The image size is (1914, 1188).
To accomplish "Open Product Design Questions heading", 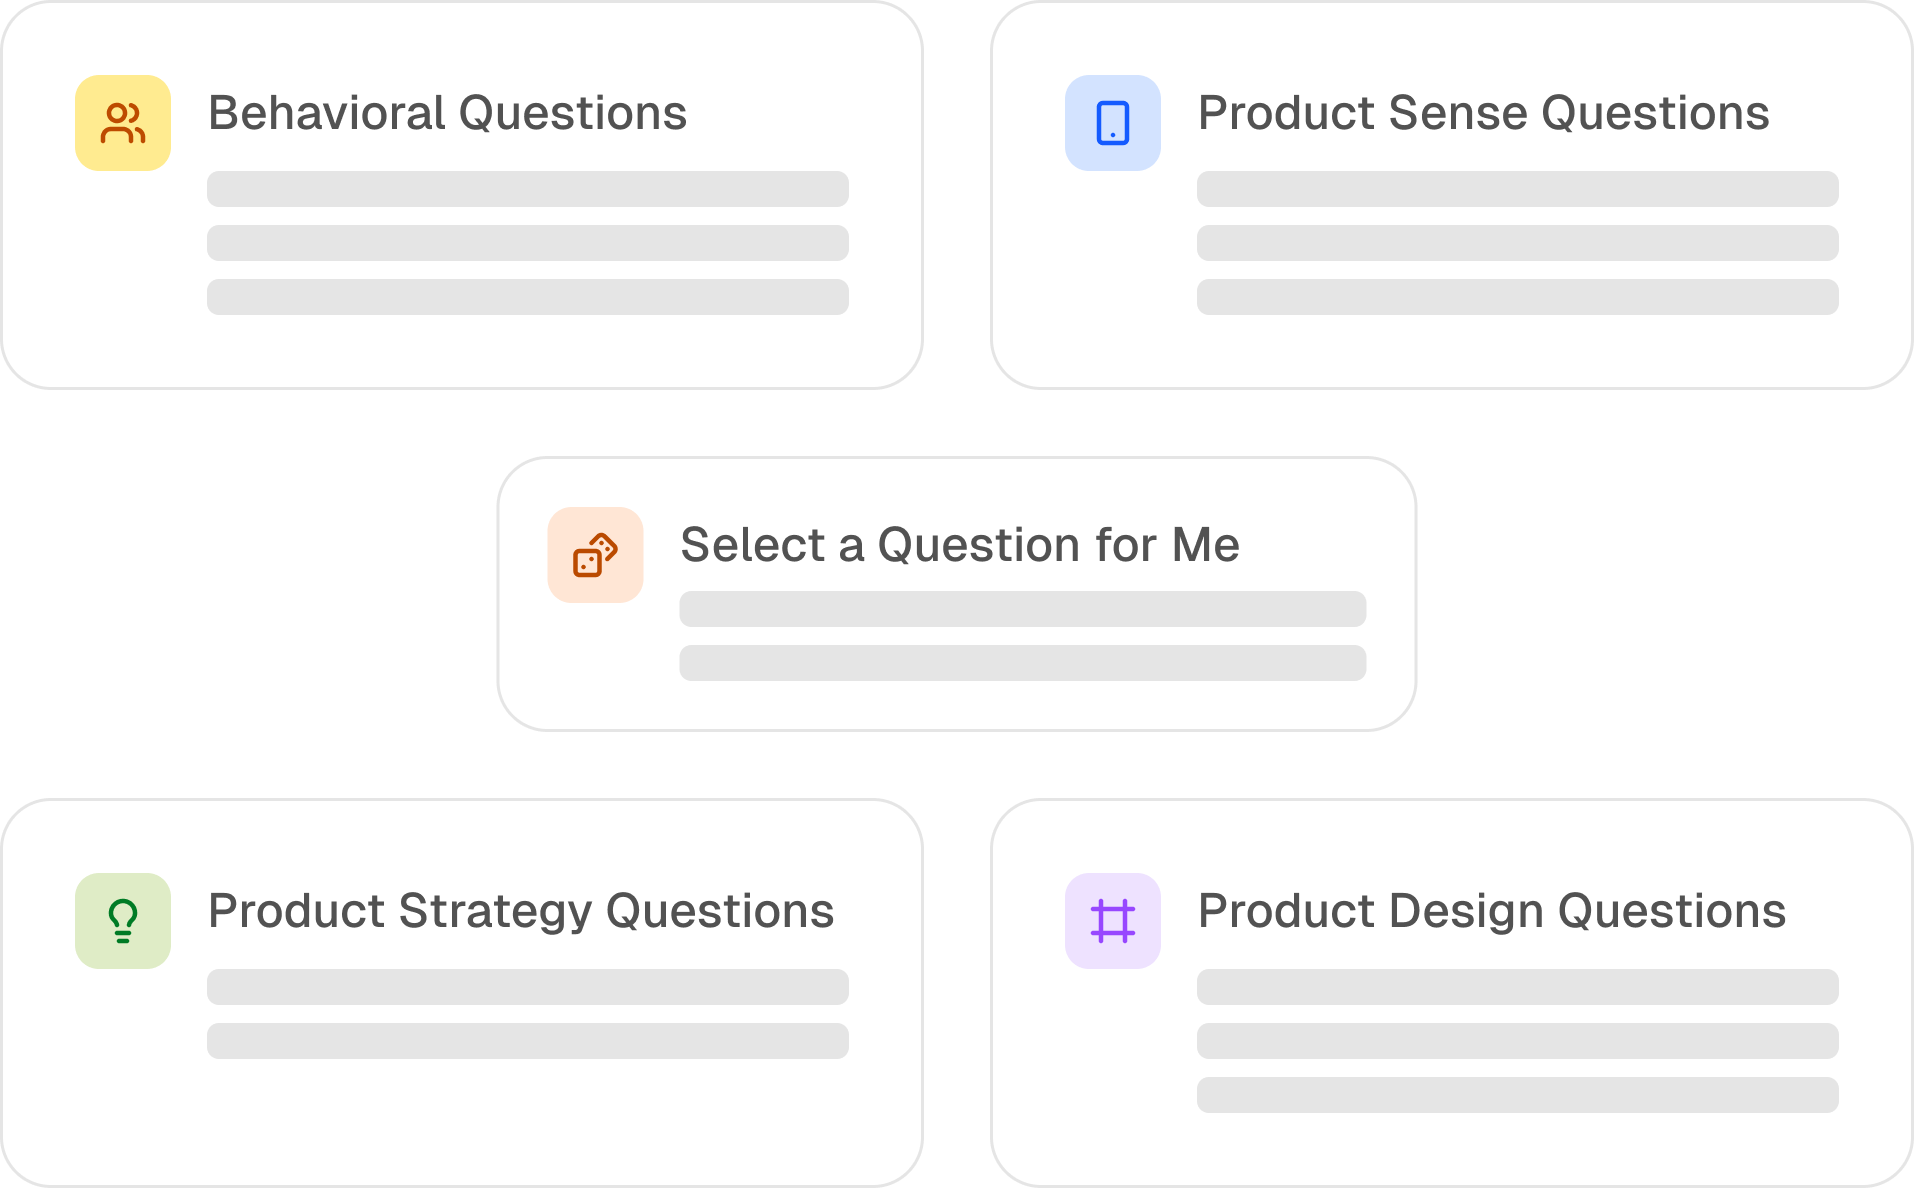I will [1491, 911].
